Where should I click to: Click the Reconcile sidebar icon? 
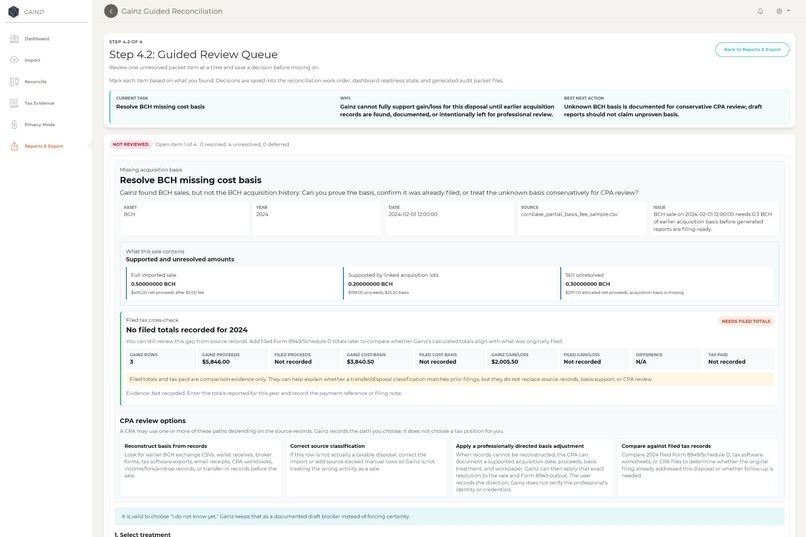click(14, 82)
